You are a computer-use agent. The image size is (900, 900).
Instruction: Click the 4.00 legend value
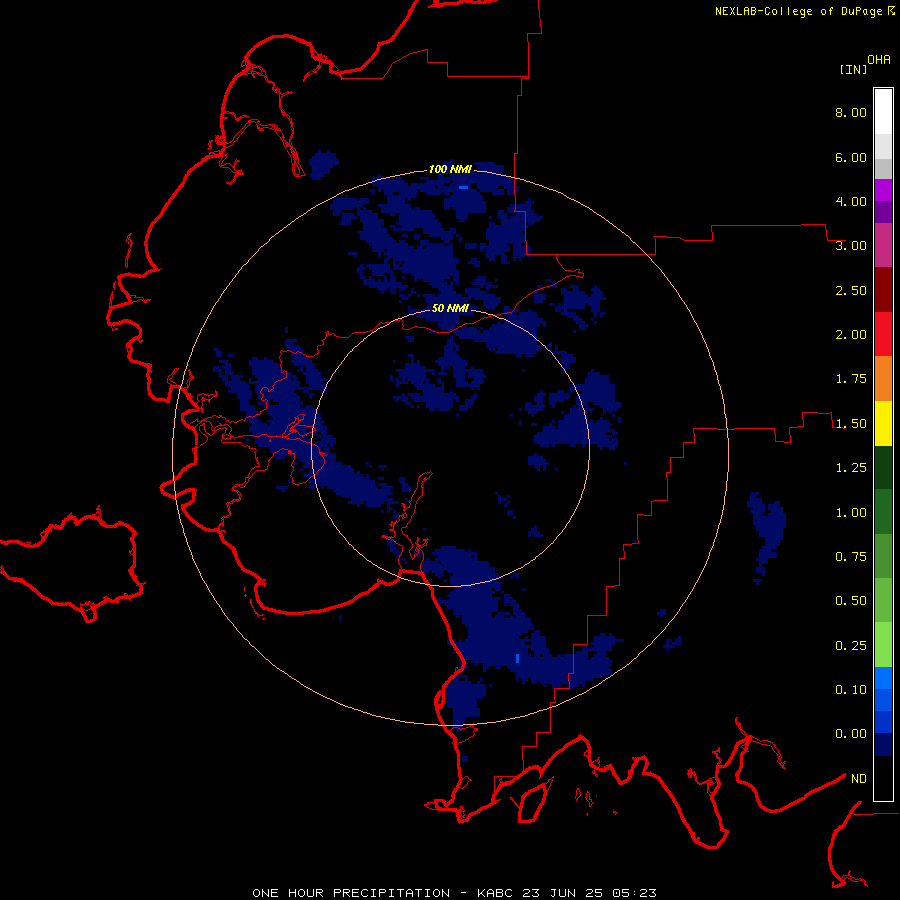tap(851, 201)
